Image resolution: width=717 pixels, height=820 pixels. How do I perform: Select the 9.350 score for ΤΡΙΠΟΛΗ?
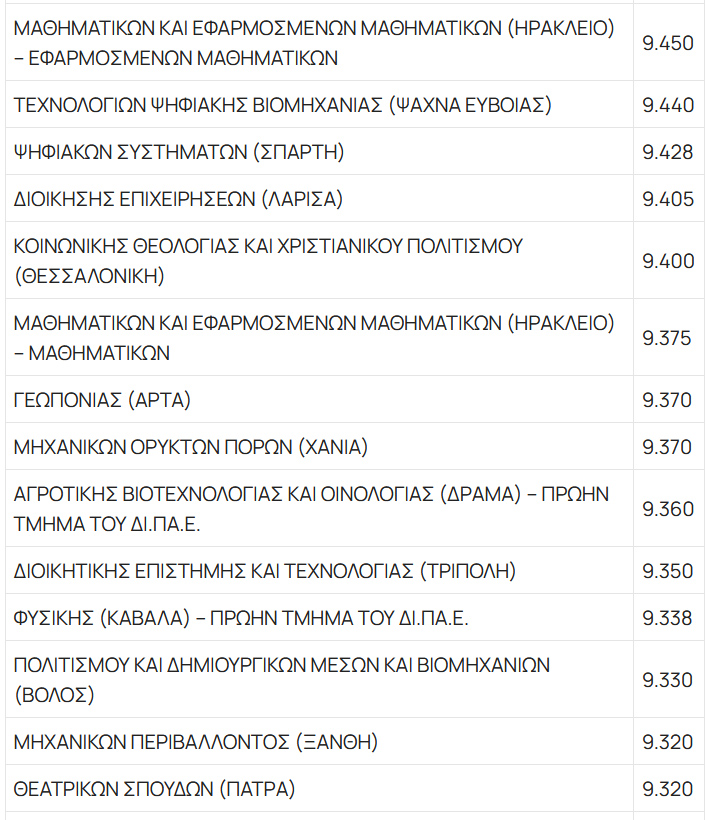[668, 572]
